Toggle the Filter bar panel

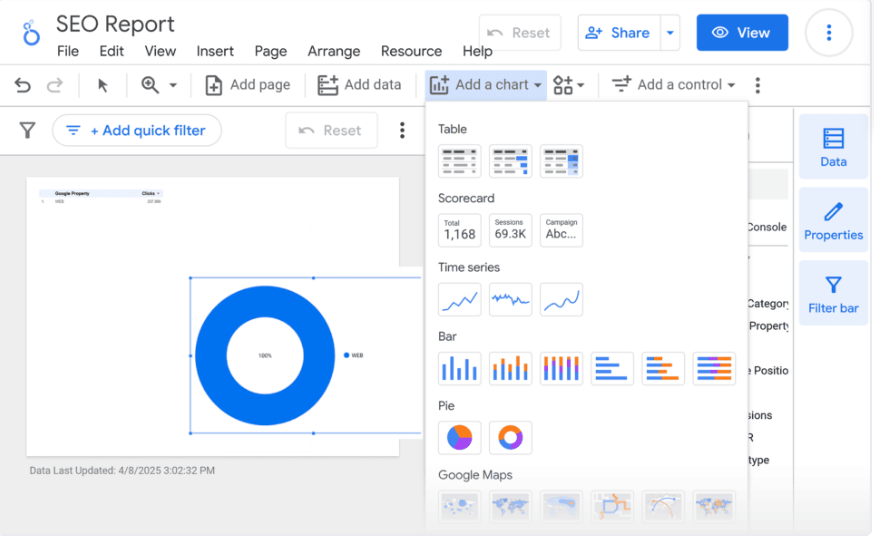click(x=833, y=294)
